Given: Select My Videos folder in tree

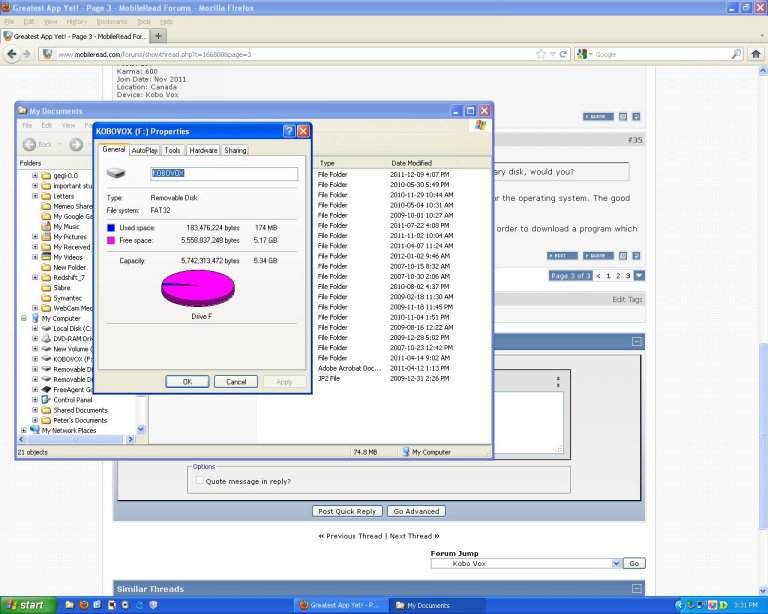Looking at the screenshot, I should point(68,257).
